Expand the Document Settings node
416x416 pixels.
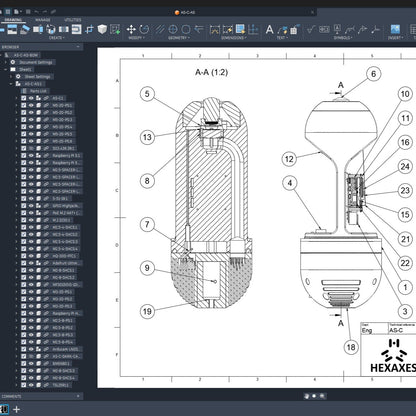point(6,62)
